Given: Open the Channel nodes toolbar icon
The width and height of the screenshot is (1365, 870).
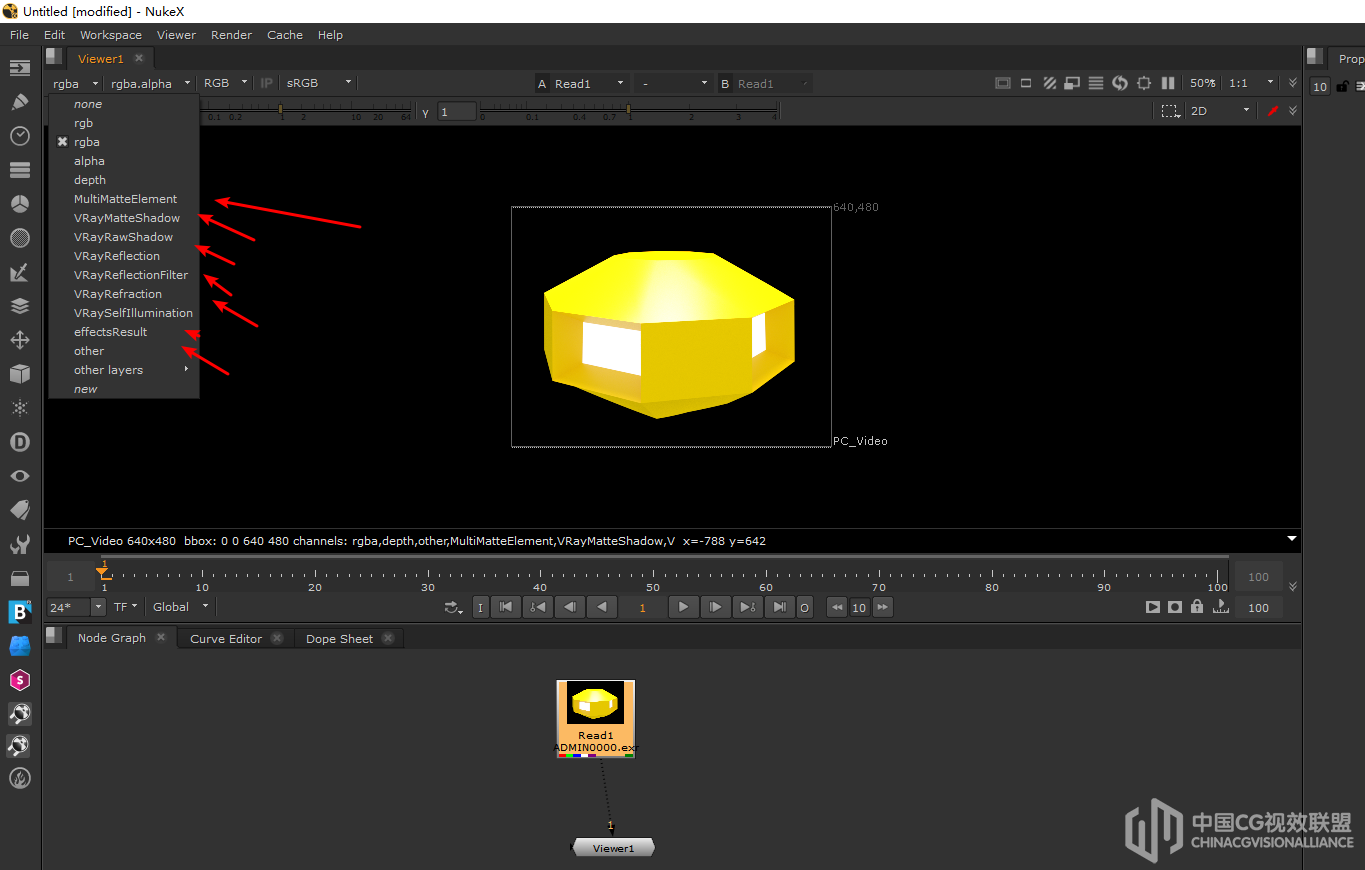Looking at the screenshot, I should 20,170.
